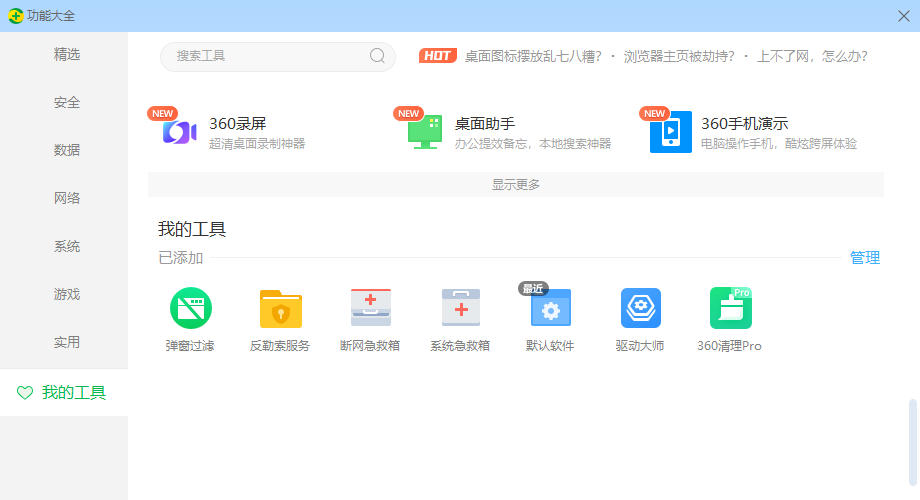
Task: Click the 360录屏 title text
Action: pos(238,124)
